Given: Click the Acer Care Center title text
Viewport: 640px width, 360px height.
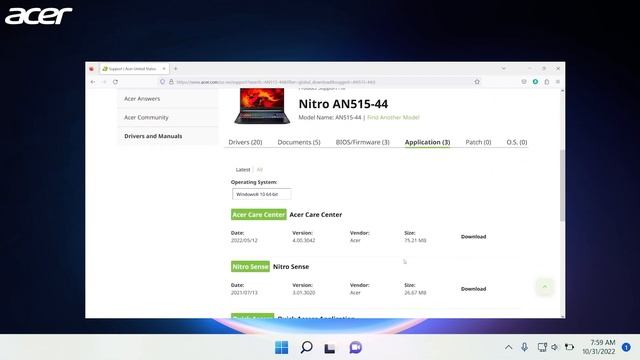Looking at the screenshot, I should 316,215.
